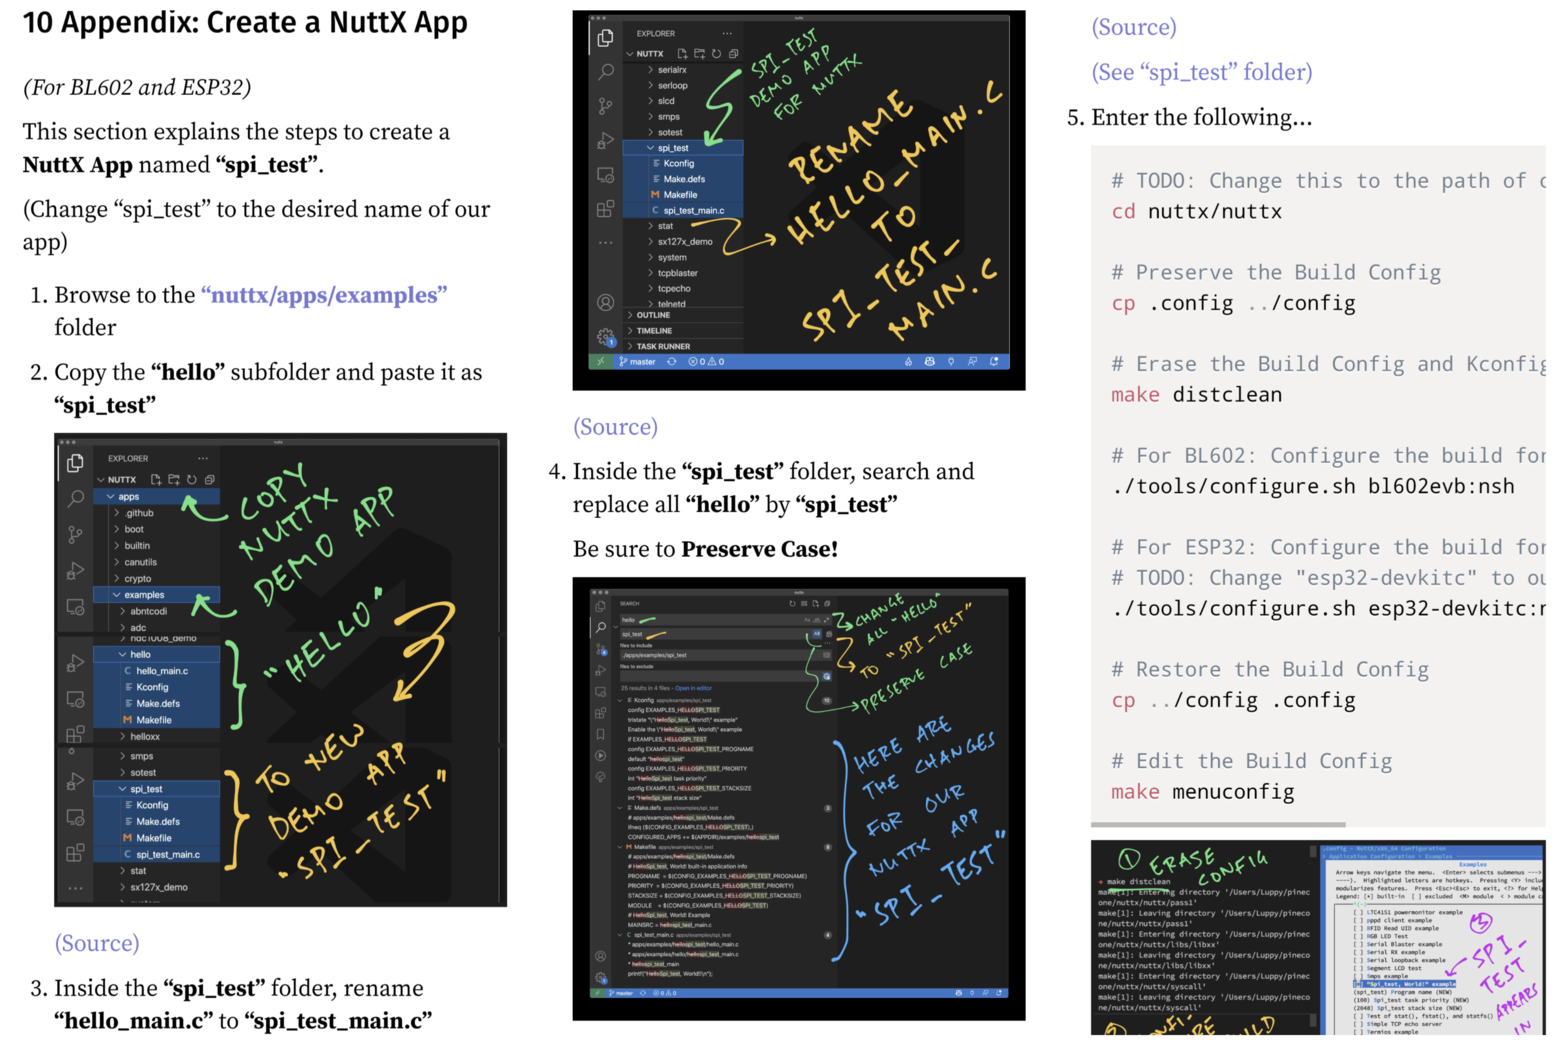This screenshot has width=1568, height=1045.
Task: Open Manage gear in the rename screenshot
Action: point(605,337)
